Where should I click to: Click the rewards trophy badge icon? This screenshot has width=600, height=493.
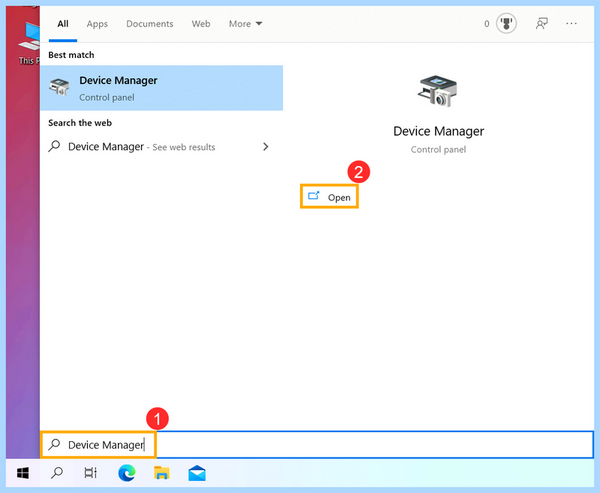pos(506,24)
